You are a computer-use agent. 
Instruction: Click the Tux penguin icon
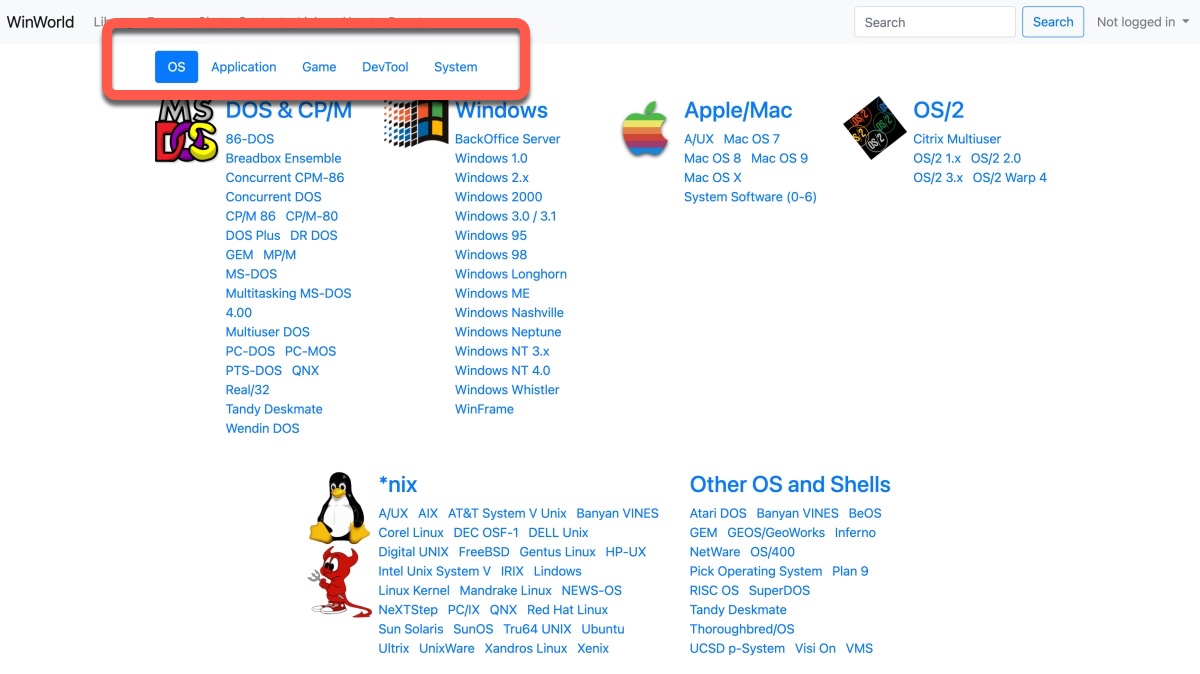point(339,508)
